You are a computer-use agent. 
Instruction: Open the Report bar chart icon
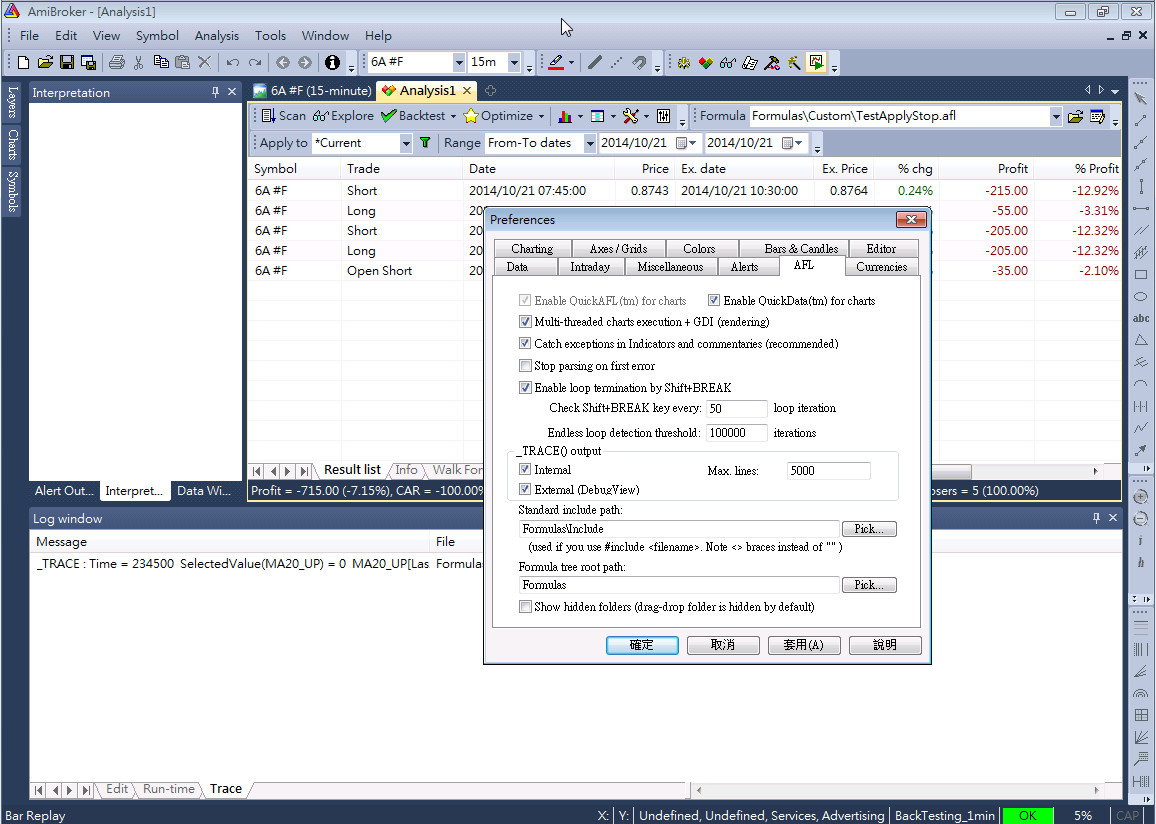(x=565, y=116)
